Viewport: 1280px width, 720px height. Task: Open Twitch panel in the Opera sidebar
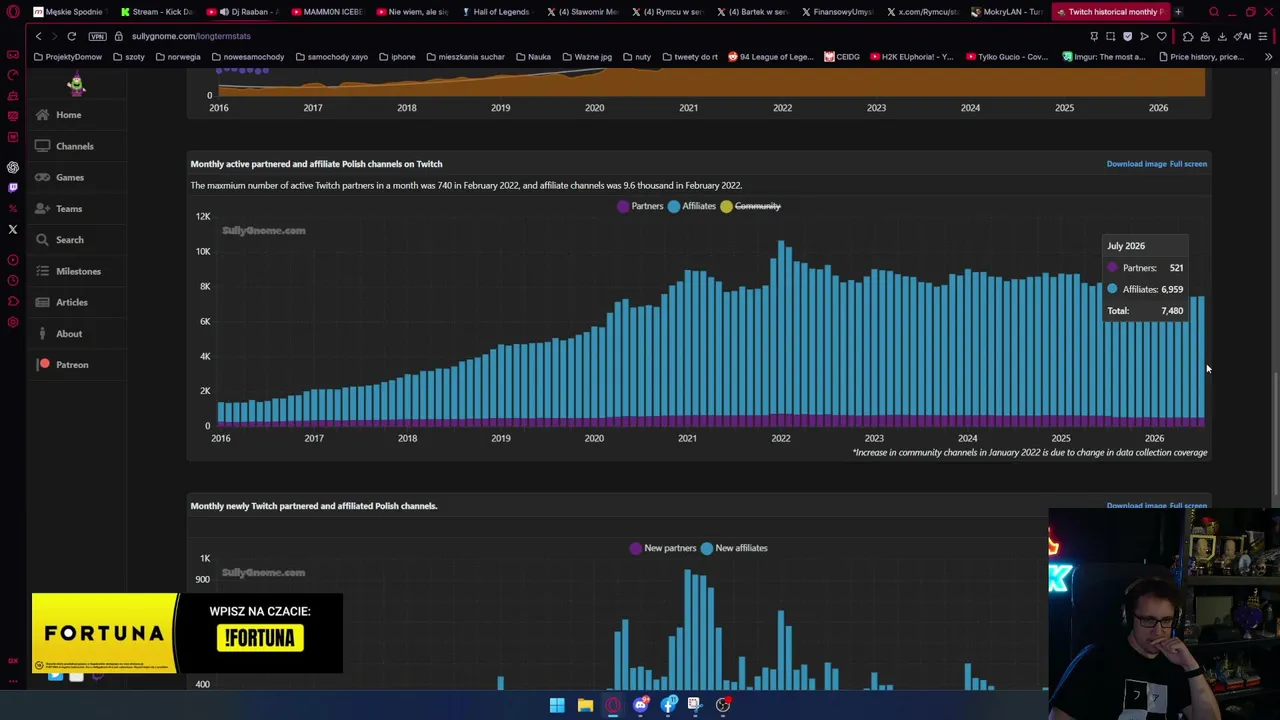pyautogui.click(x=13, y=187)
